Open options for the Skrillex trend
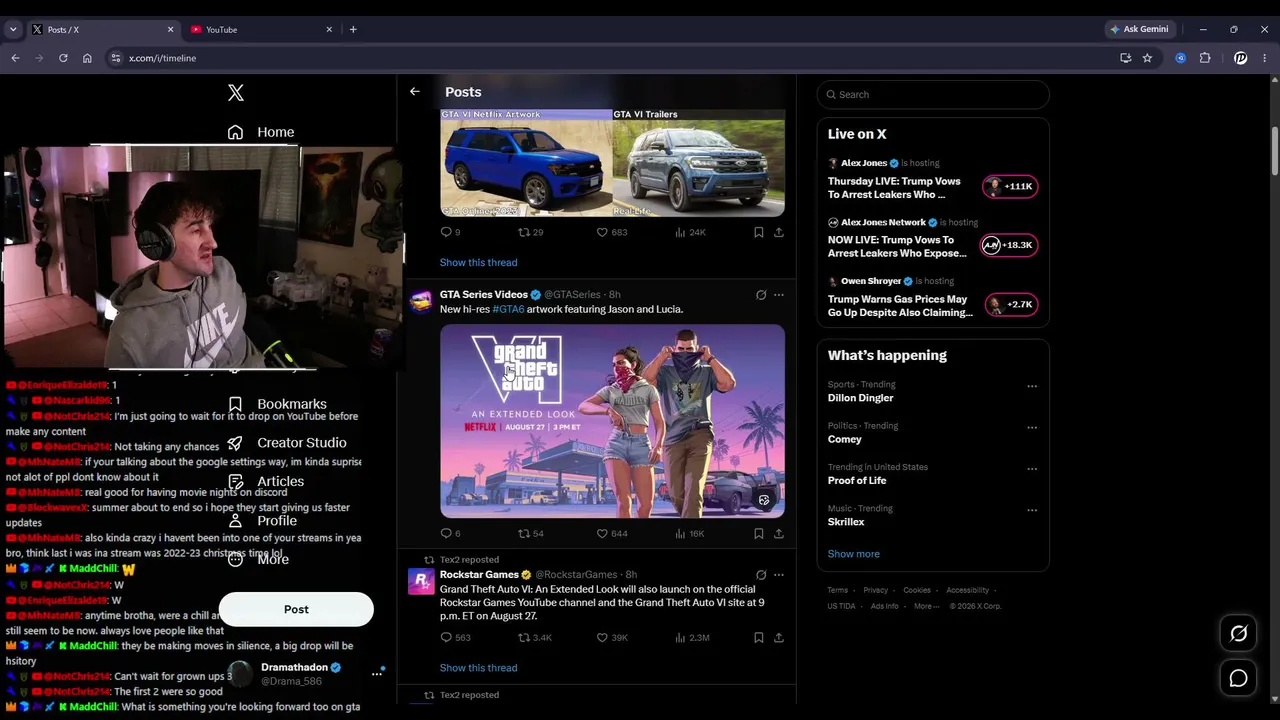Image resolution: width=1280 pixels, height=720 pixels. 1032,510
